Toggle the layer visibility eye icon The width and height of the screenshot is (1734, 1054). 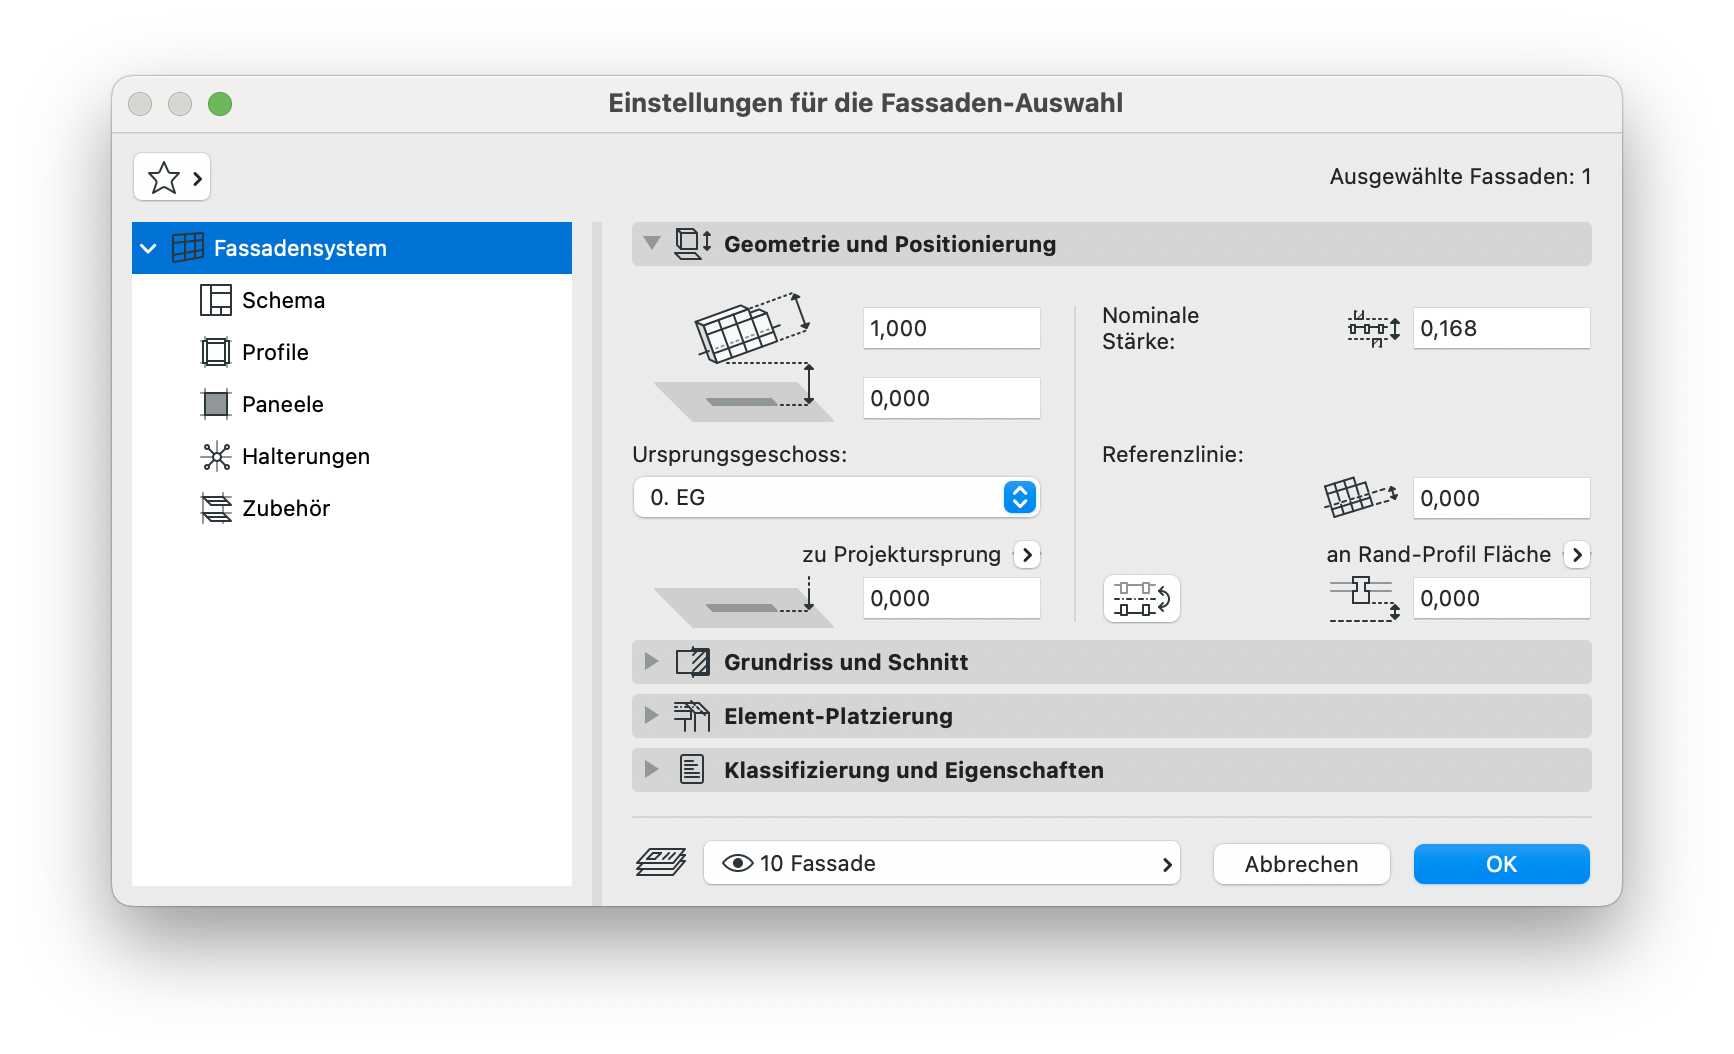738,863
